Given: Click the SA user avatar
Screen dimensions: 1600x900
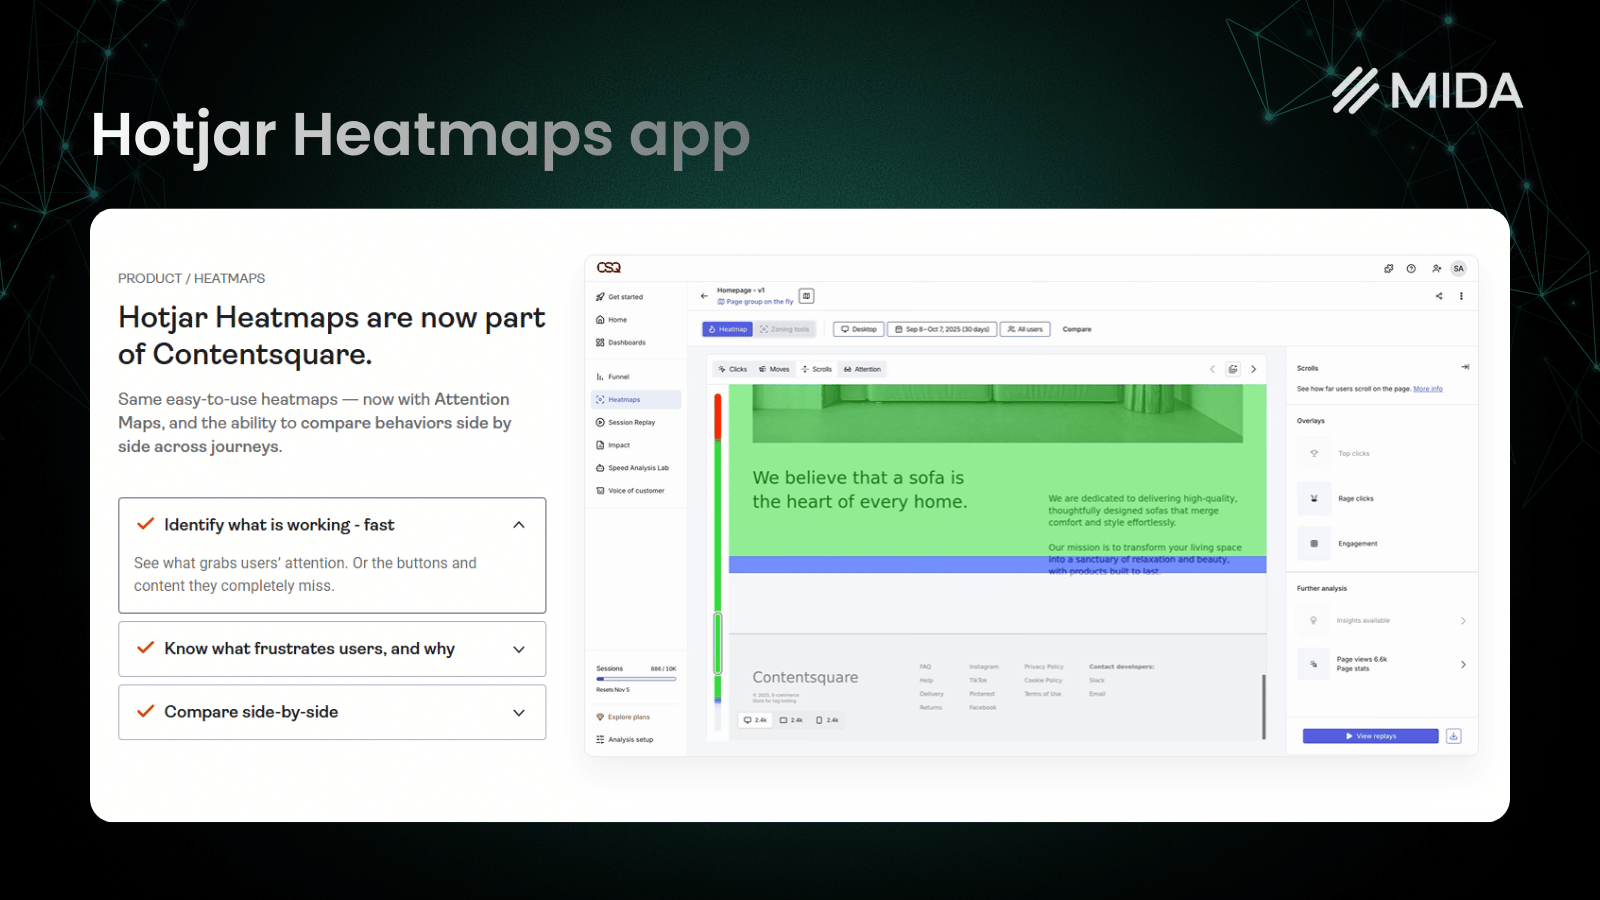Looking at the screenshot, I should coord(1458,268).
